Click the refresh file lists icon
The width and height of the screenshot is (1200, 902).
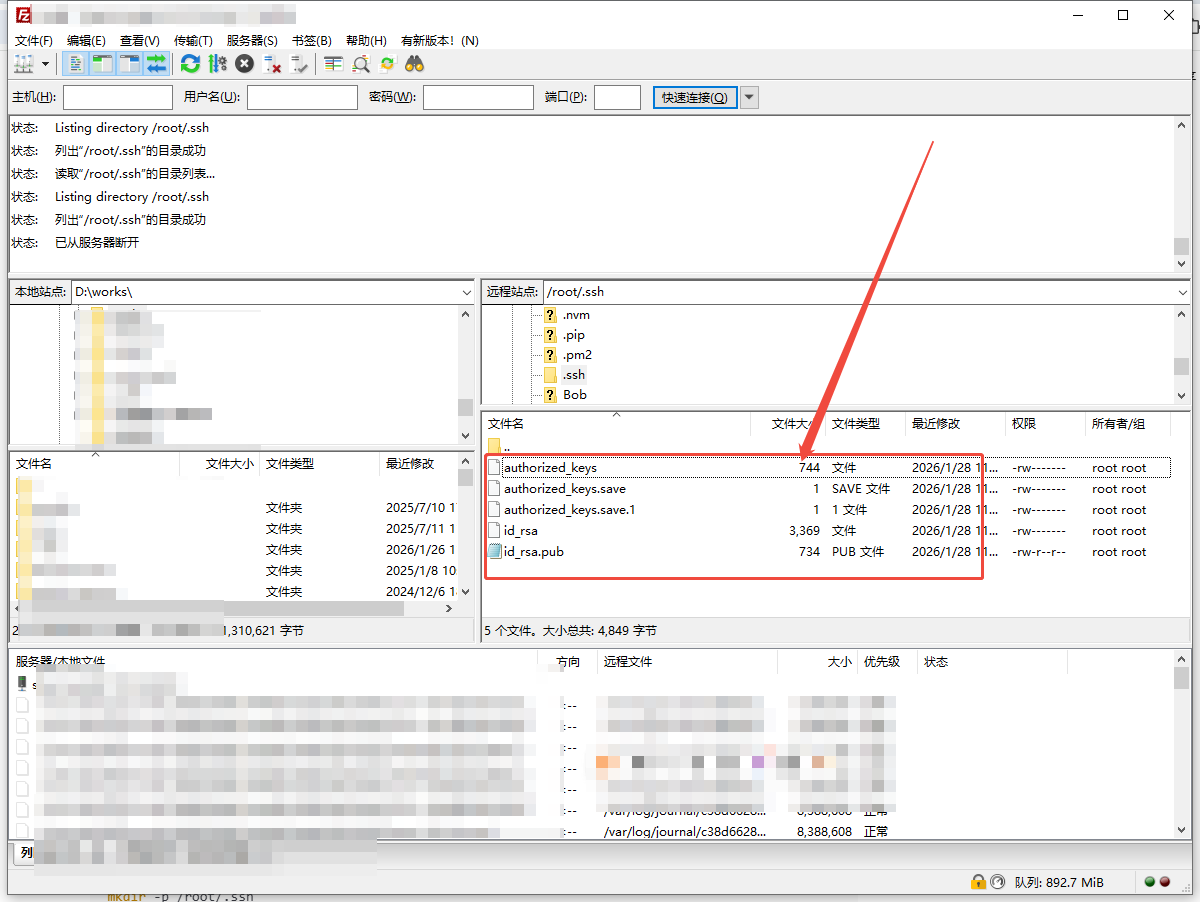(190, 64)
